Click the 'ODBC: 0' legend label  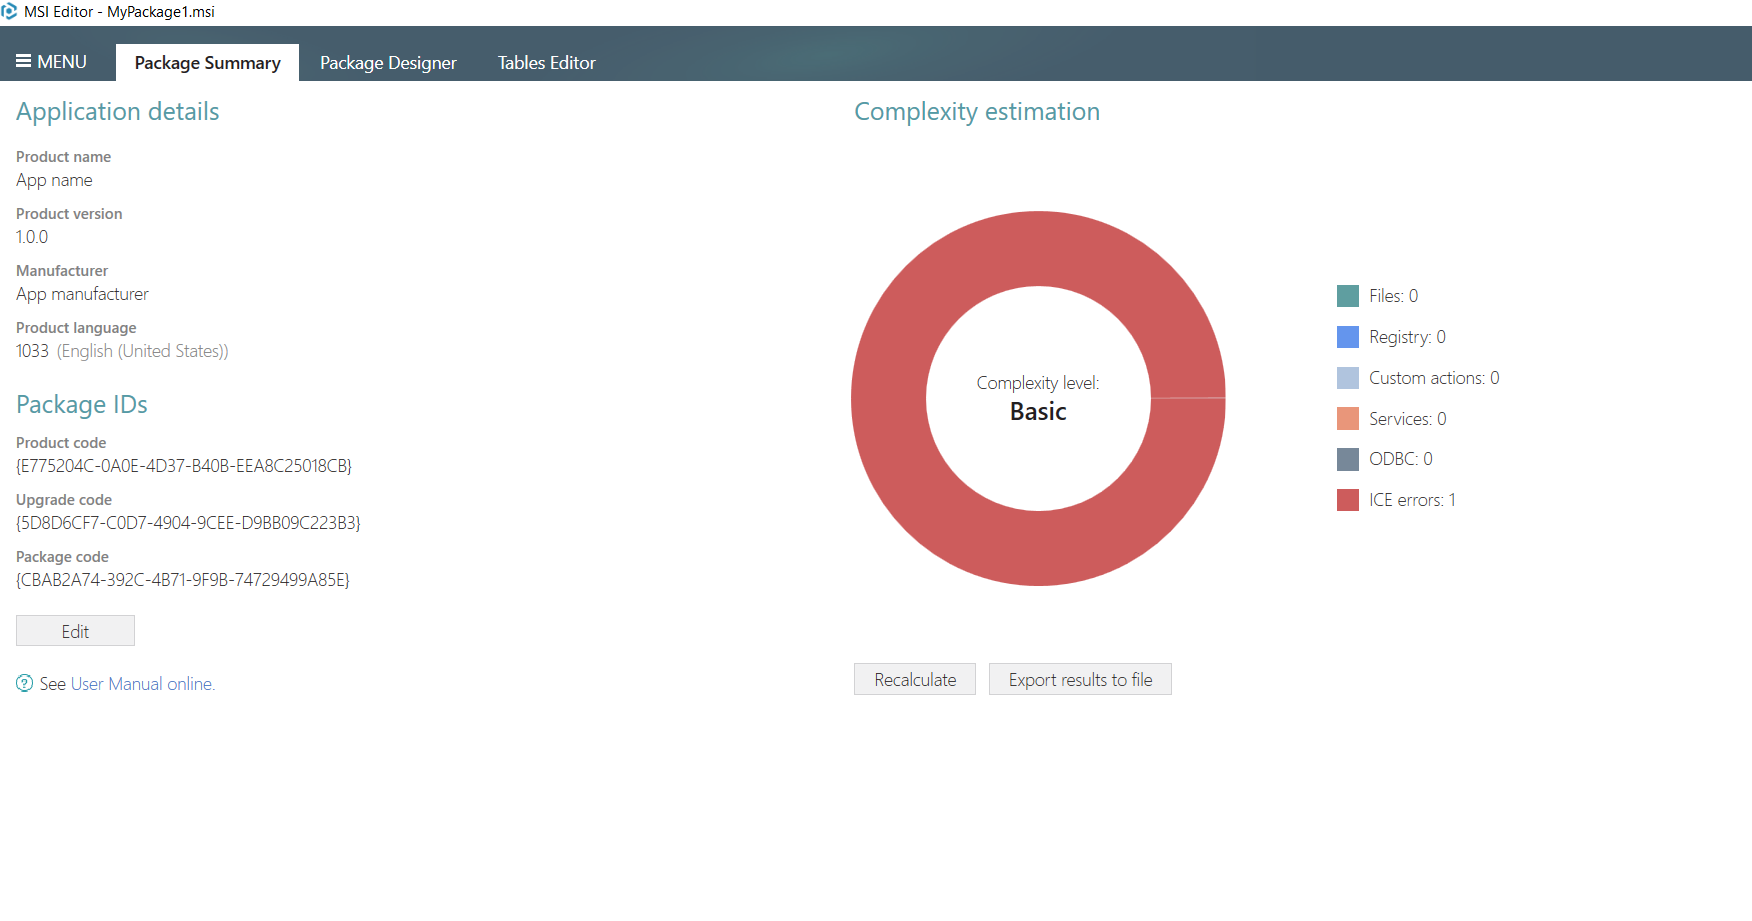click(1400, 459)
